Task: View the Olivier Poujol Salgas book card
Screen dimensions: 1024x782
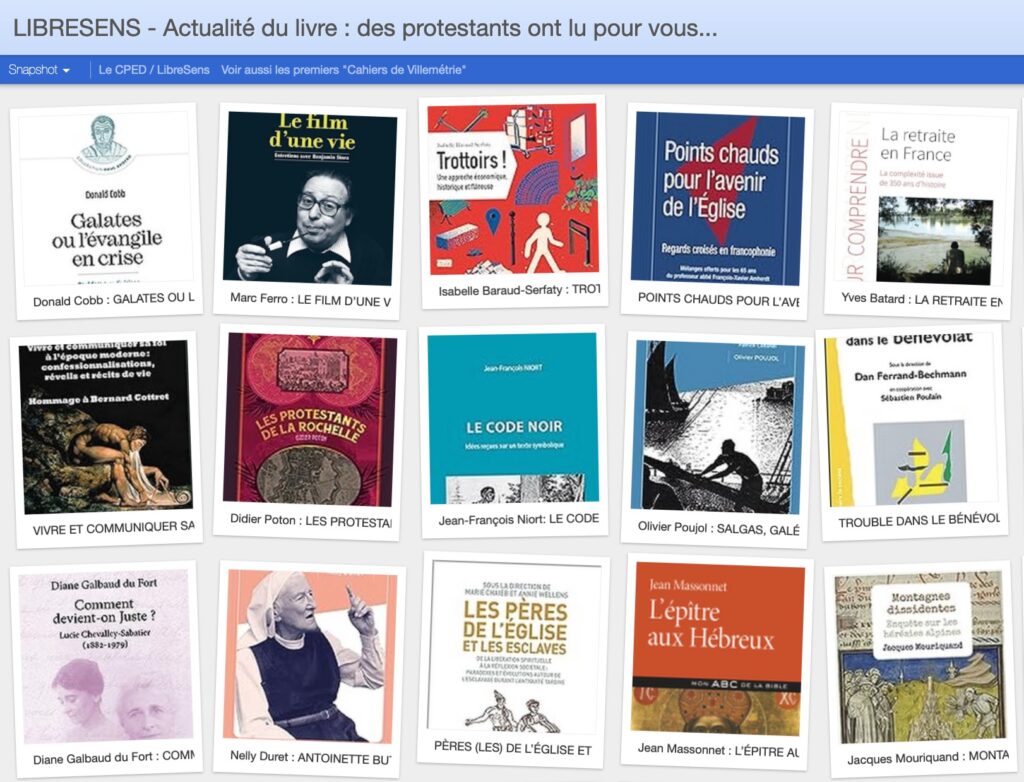Action: coord(715,439)
